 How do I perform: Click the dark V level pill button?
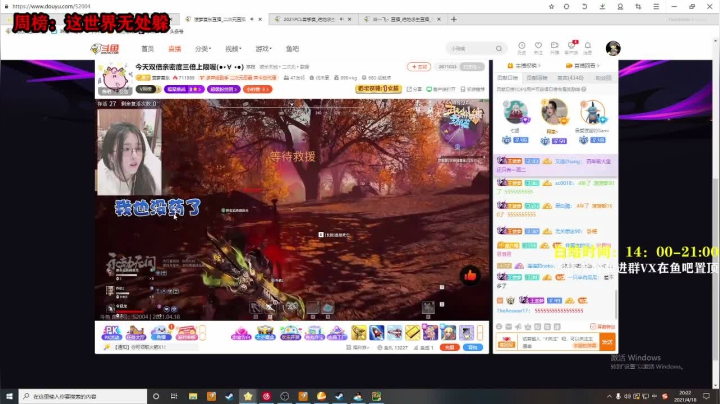pos(147,89)
